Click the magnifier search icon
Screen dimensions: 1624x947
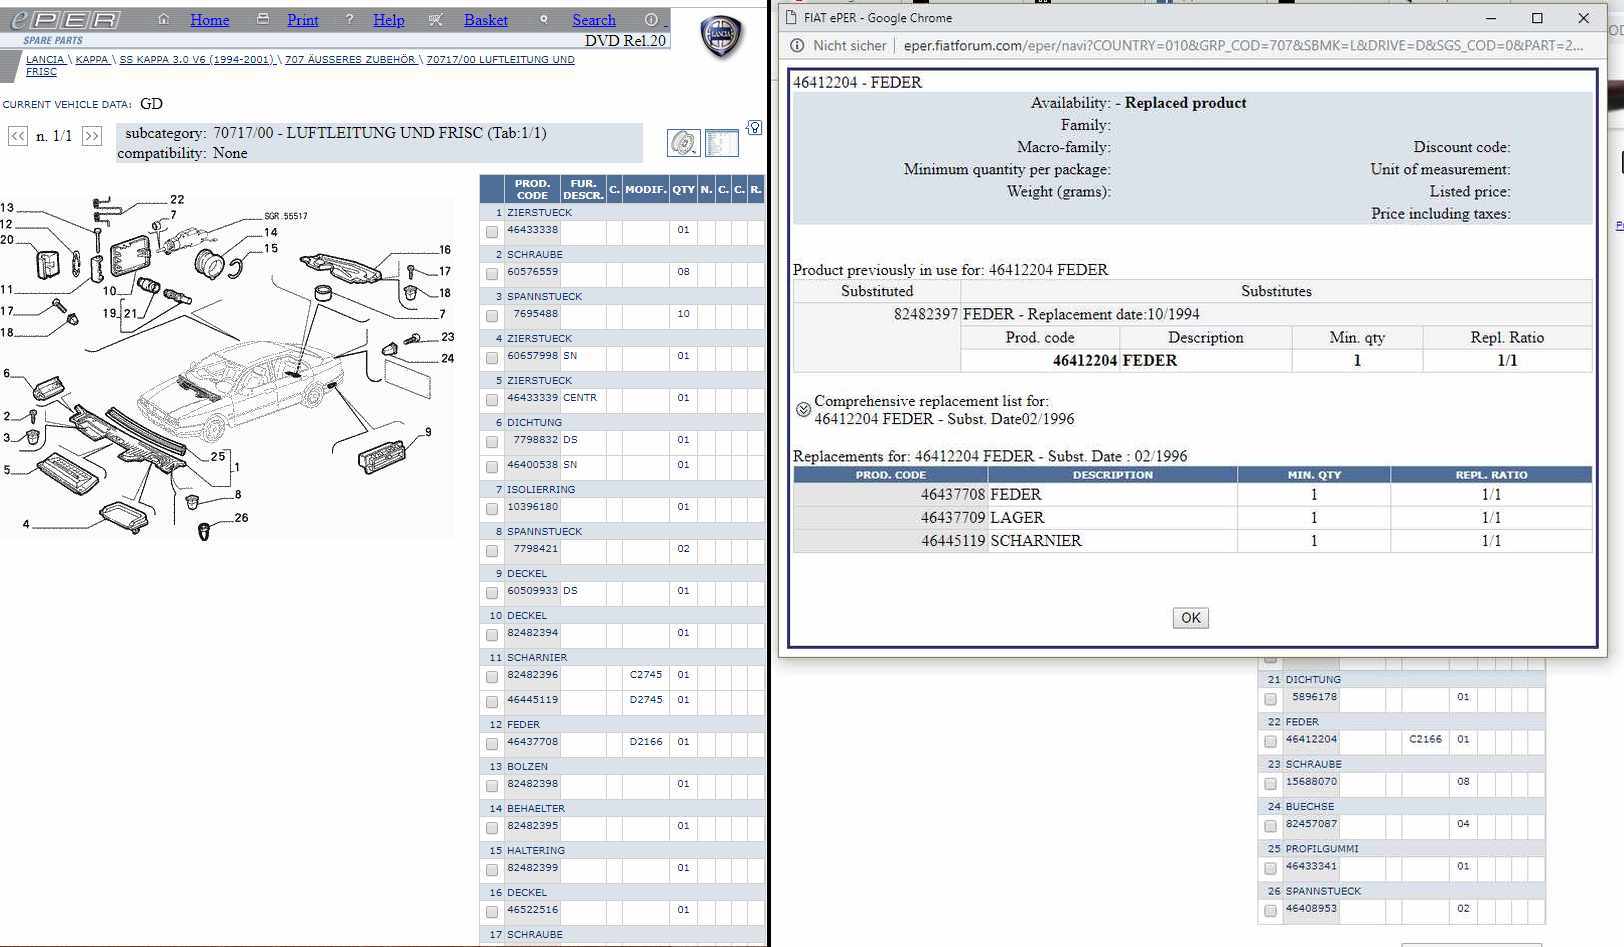tap(543, 19)
